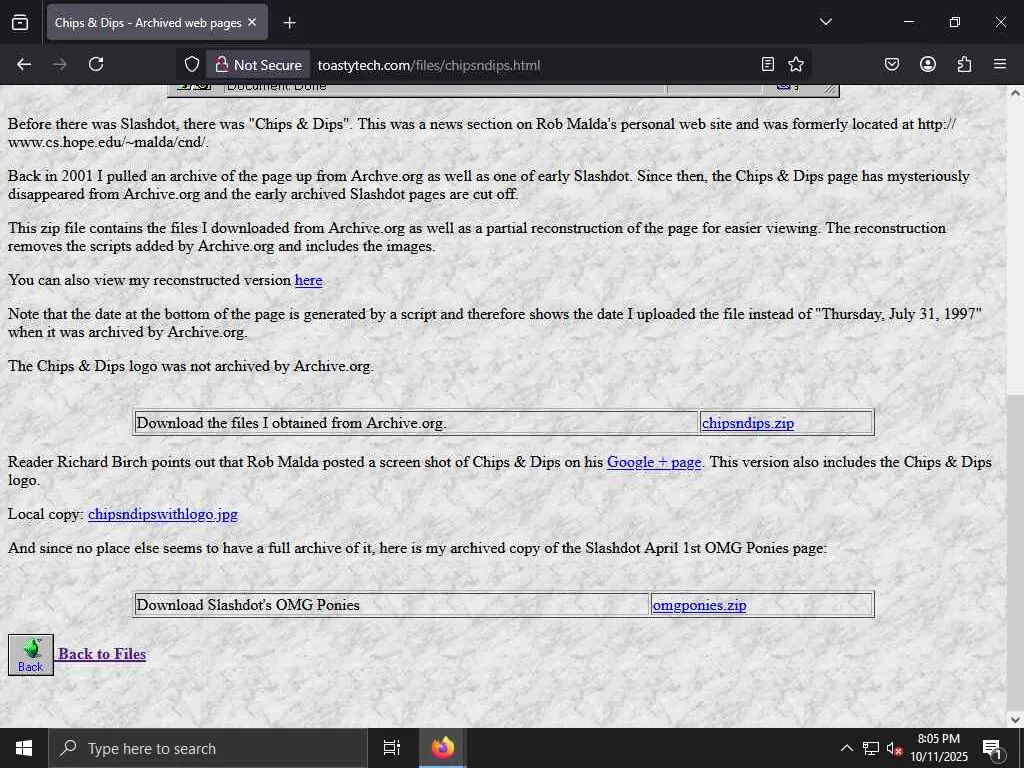Follow the Back to Files link
The height and width of the screenshot is (768, 1024).
102,654
